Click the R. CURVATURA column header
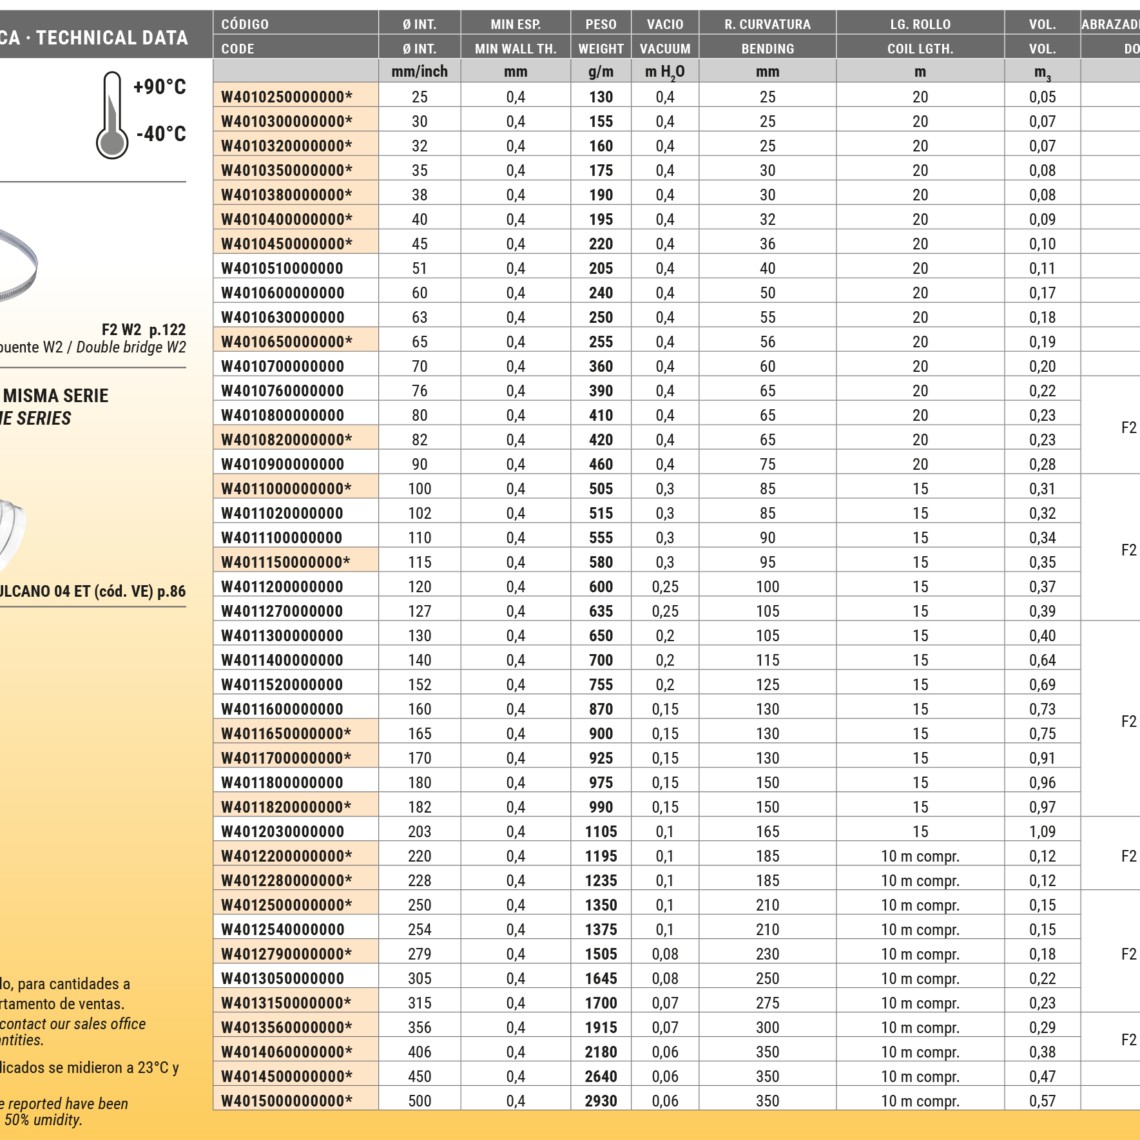Viewport: 1140px width, 1140px height. [x=767, y=24]
